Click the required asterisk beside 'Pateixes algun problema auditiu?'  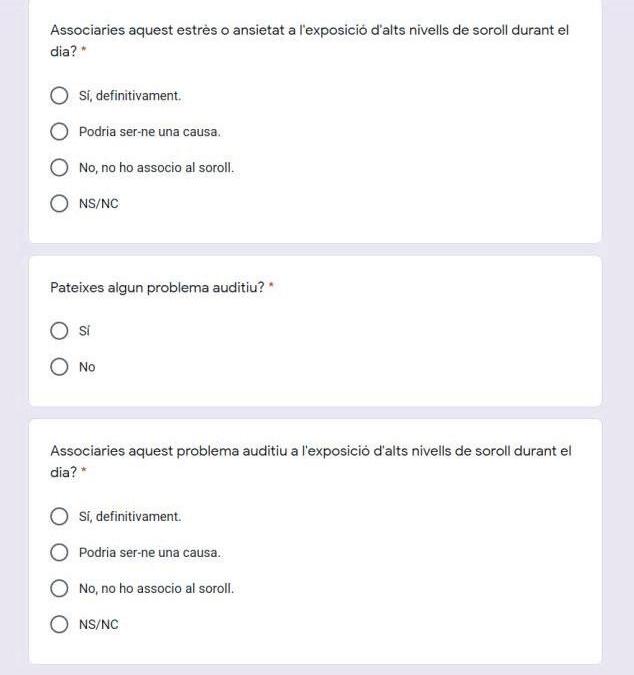point(271,287)
